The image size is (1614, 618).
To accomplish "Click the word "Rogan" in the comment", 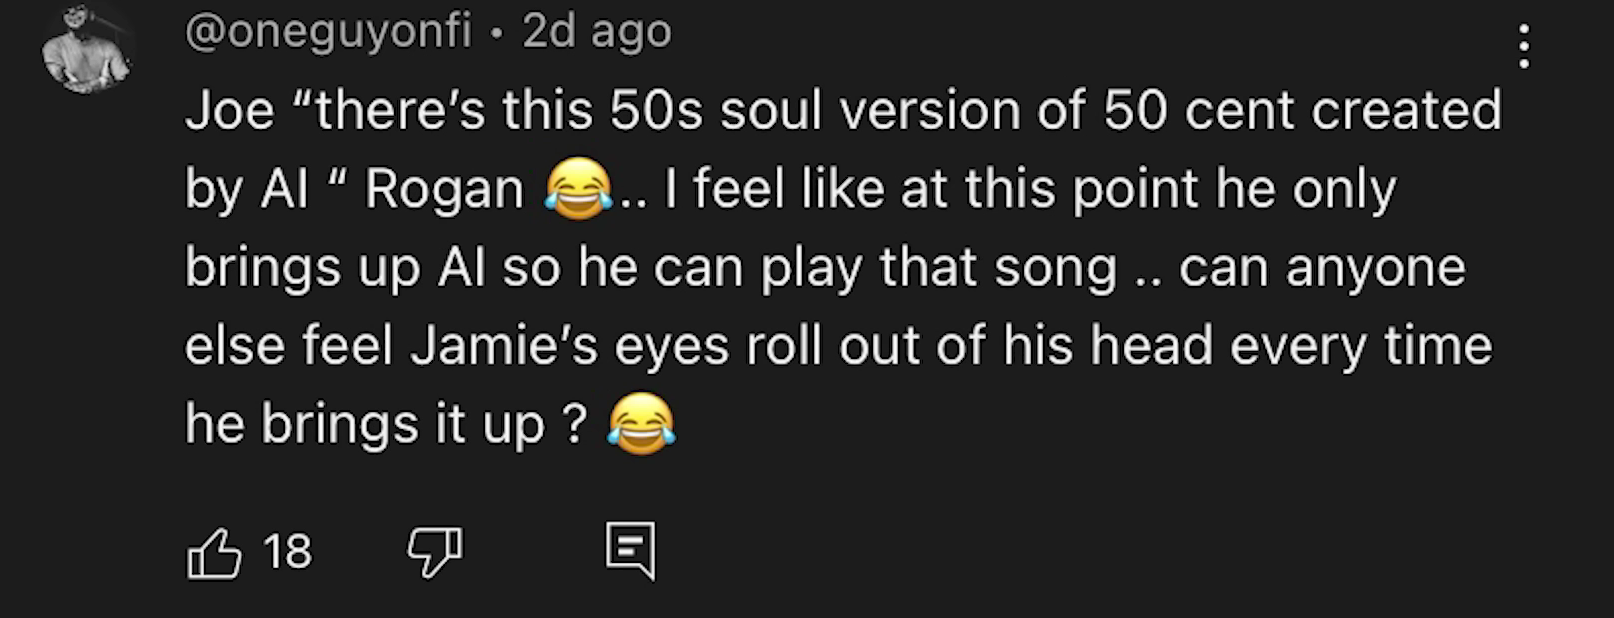I will tap(444, 190).
